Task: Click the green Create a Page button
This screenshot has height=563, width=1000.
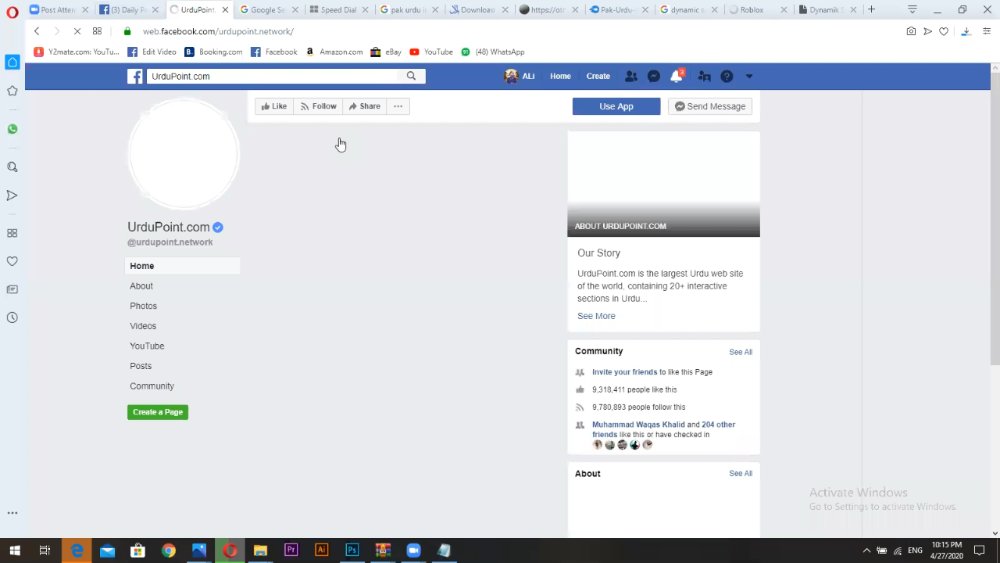Action: coord(158,412)
